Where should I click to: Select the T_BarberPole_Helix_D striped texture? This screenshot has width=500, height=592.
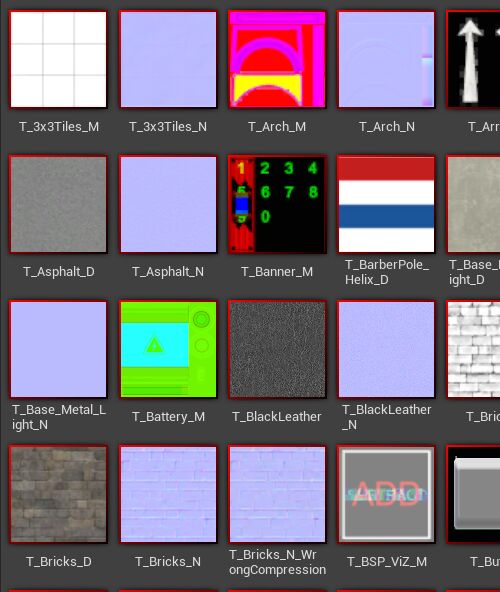pos(386,204)
